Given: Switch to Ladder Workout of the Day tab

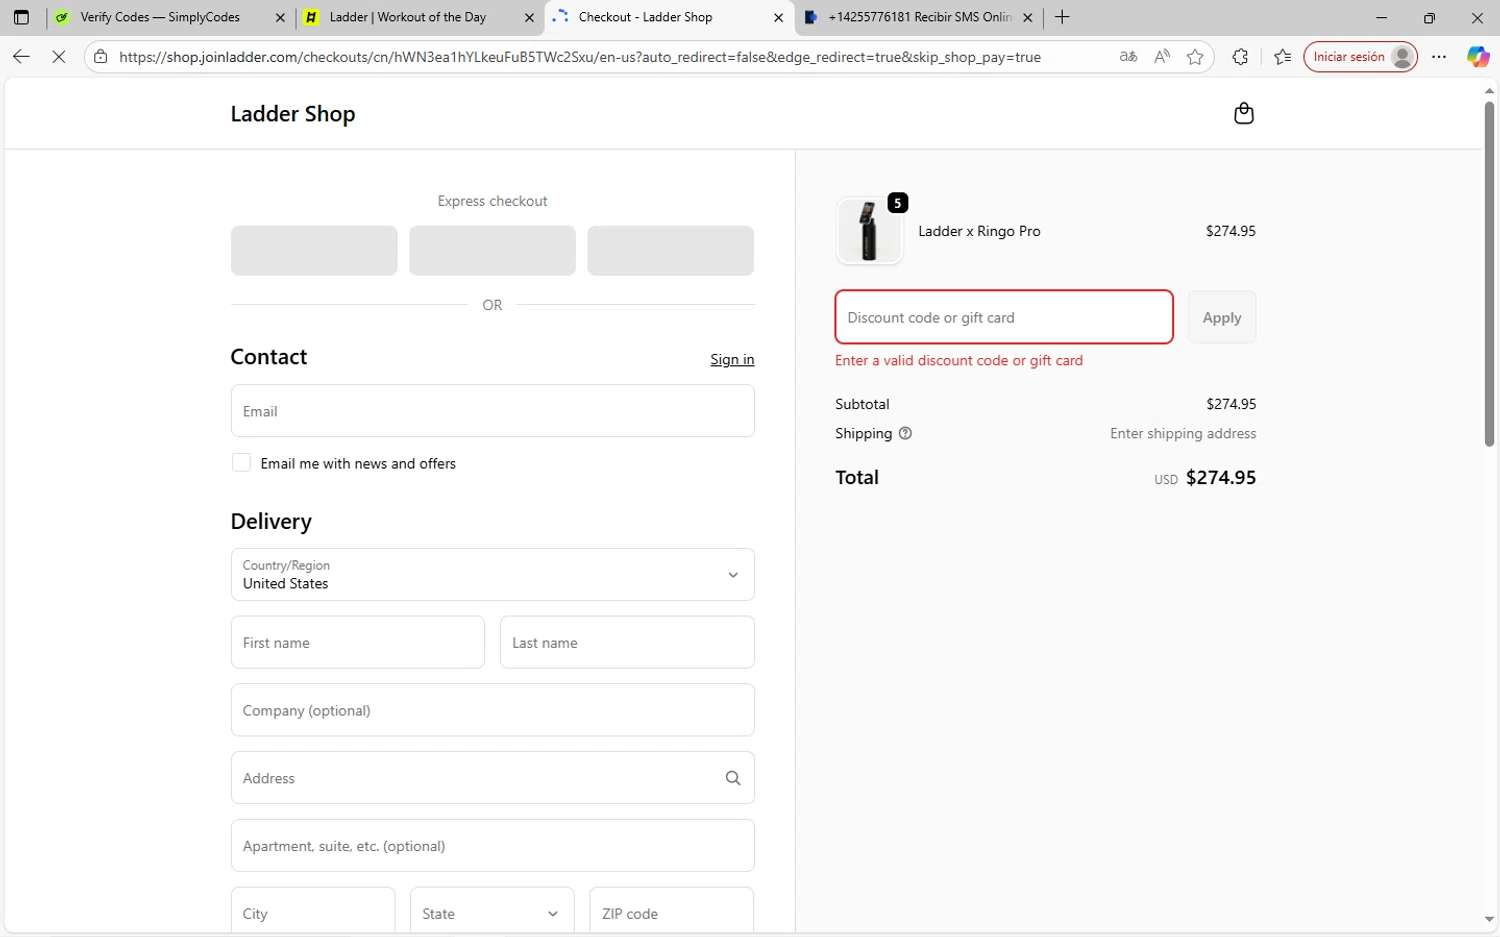Looking at the screenshot, I should click(x=407, y=17).
